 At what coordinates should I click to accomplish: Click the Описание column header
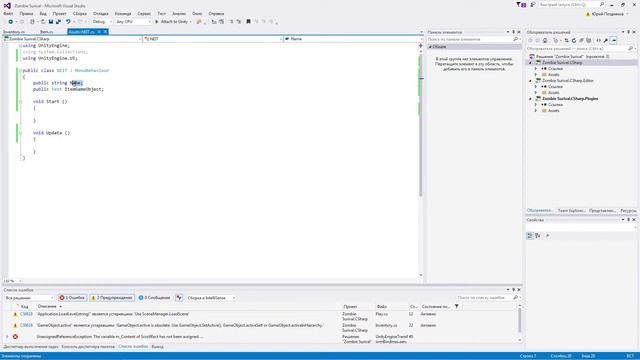tap(47, 306)
